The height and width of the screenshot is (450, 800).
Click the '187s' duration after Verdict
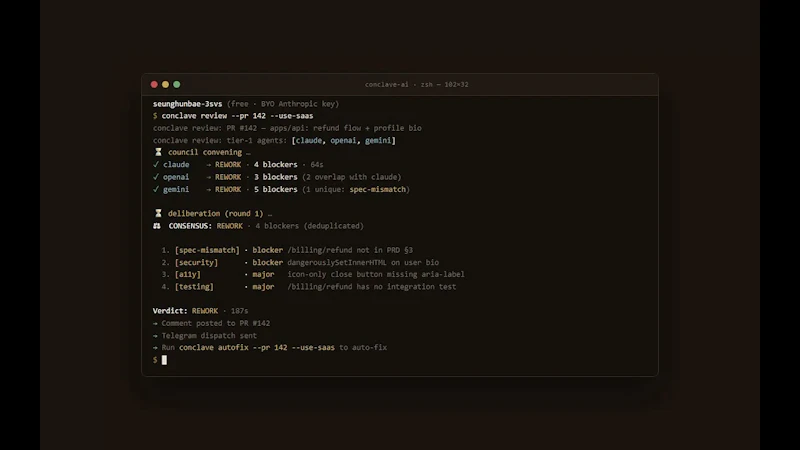(239, 311)
